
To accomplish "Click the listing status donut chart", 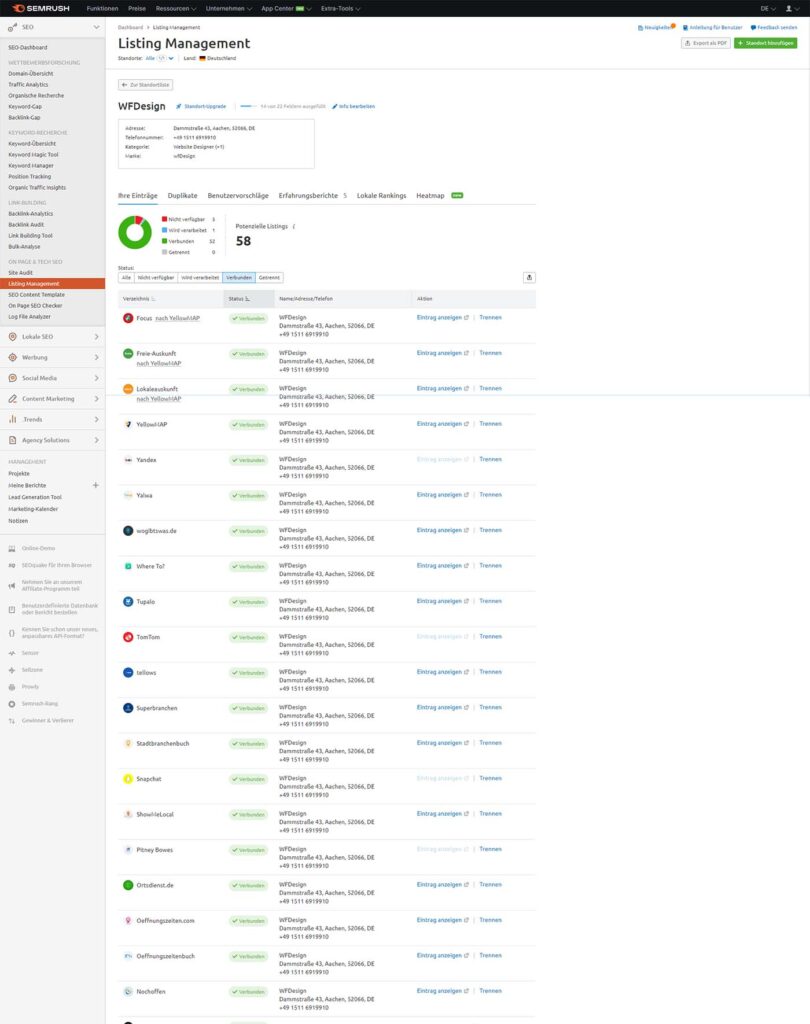I will pos(135,232).
